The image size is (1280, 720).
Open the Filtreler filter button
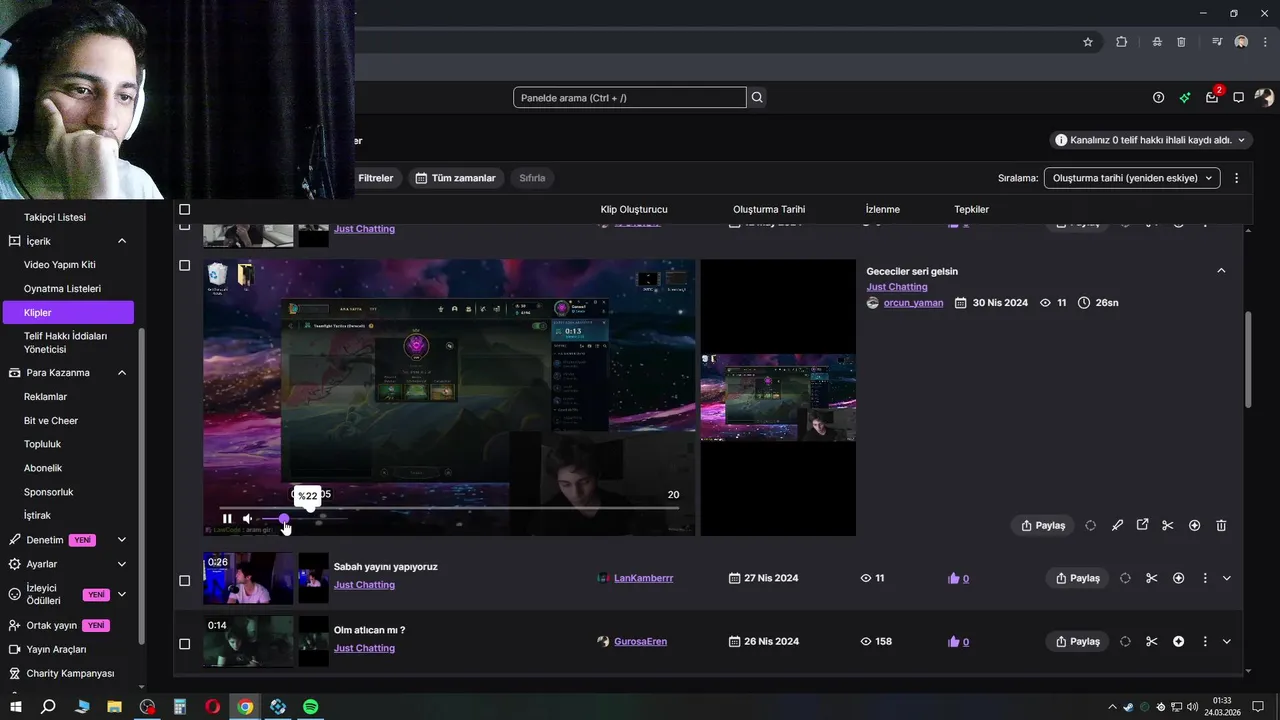coord(375,178)
